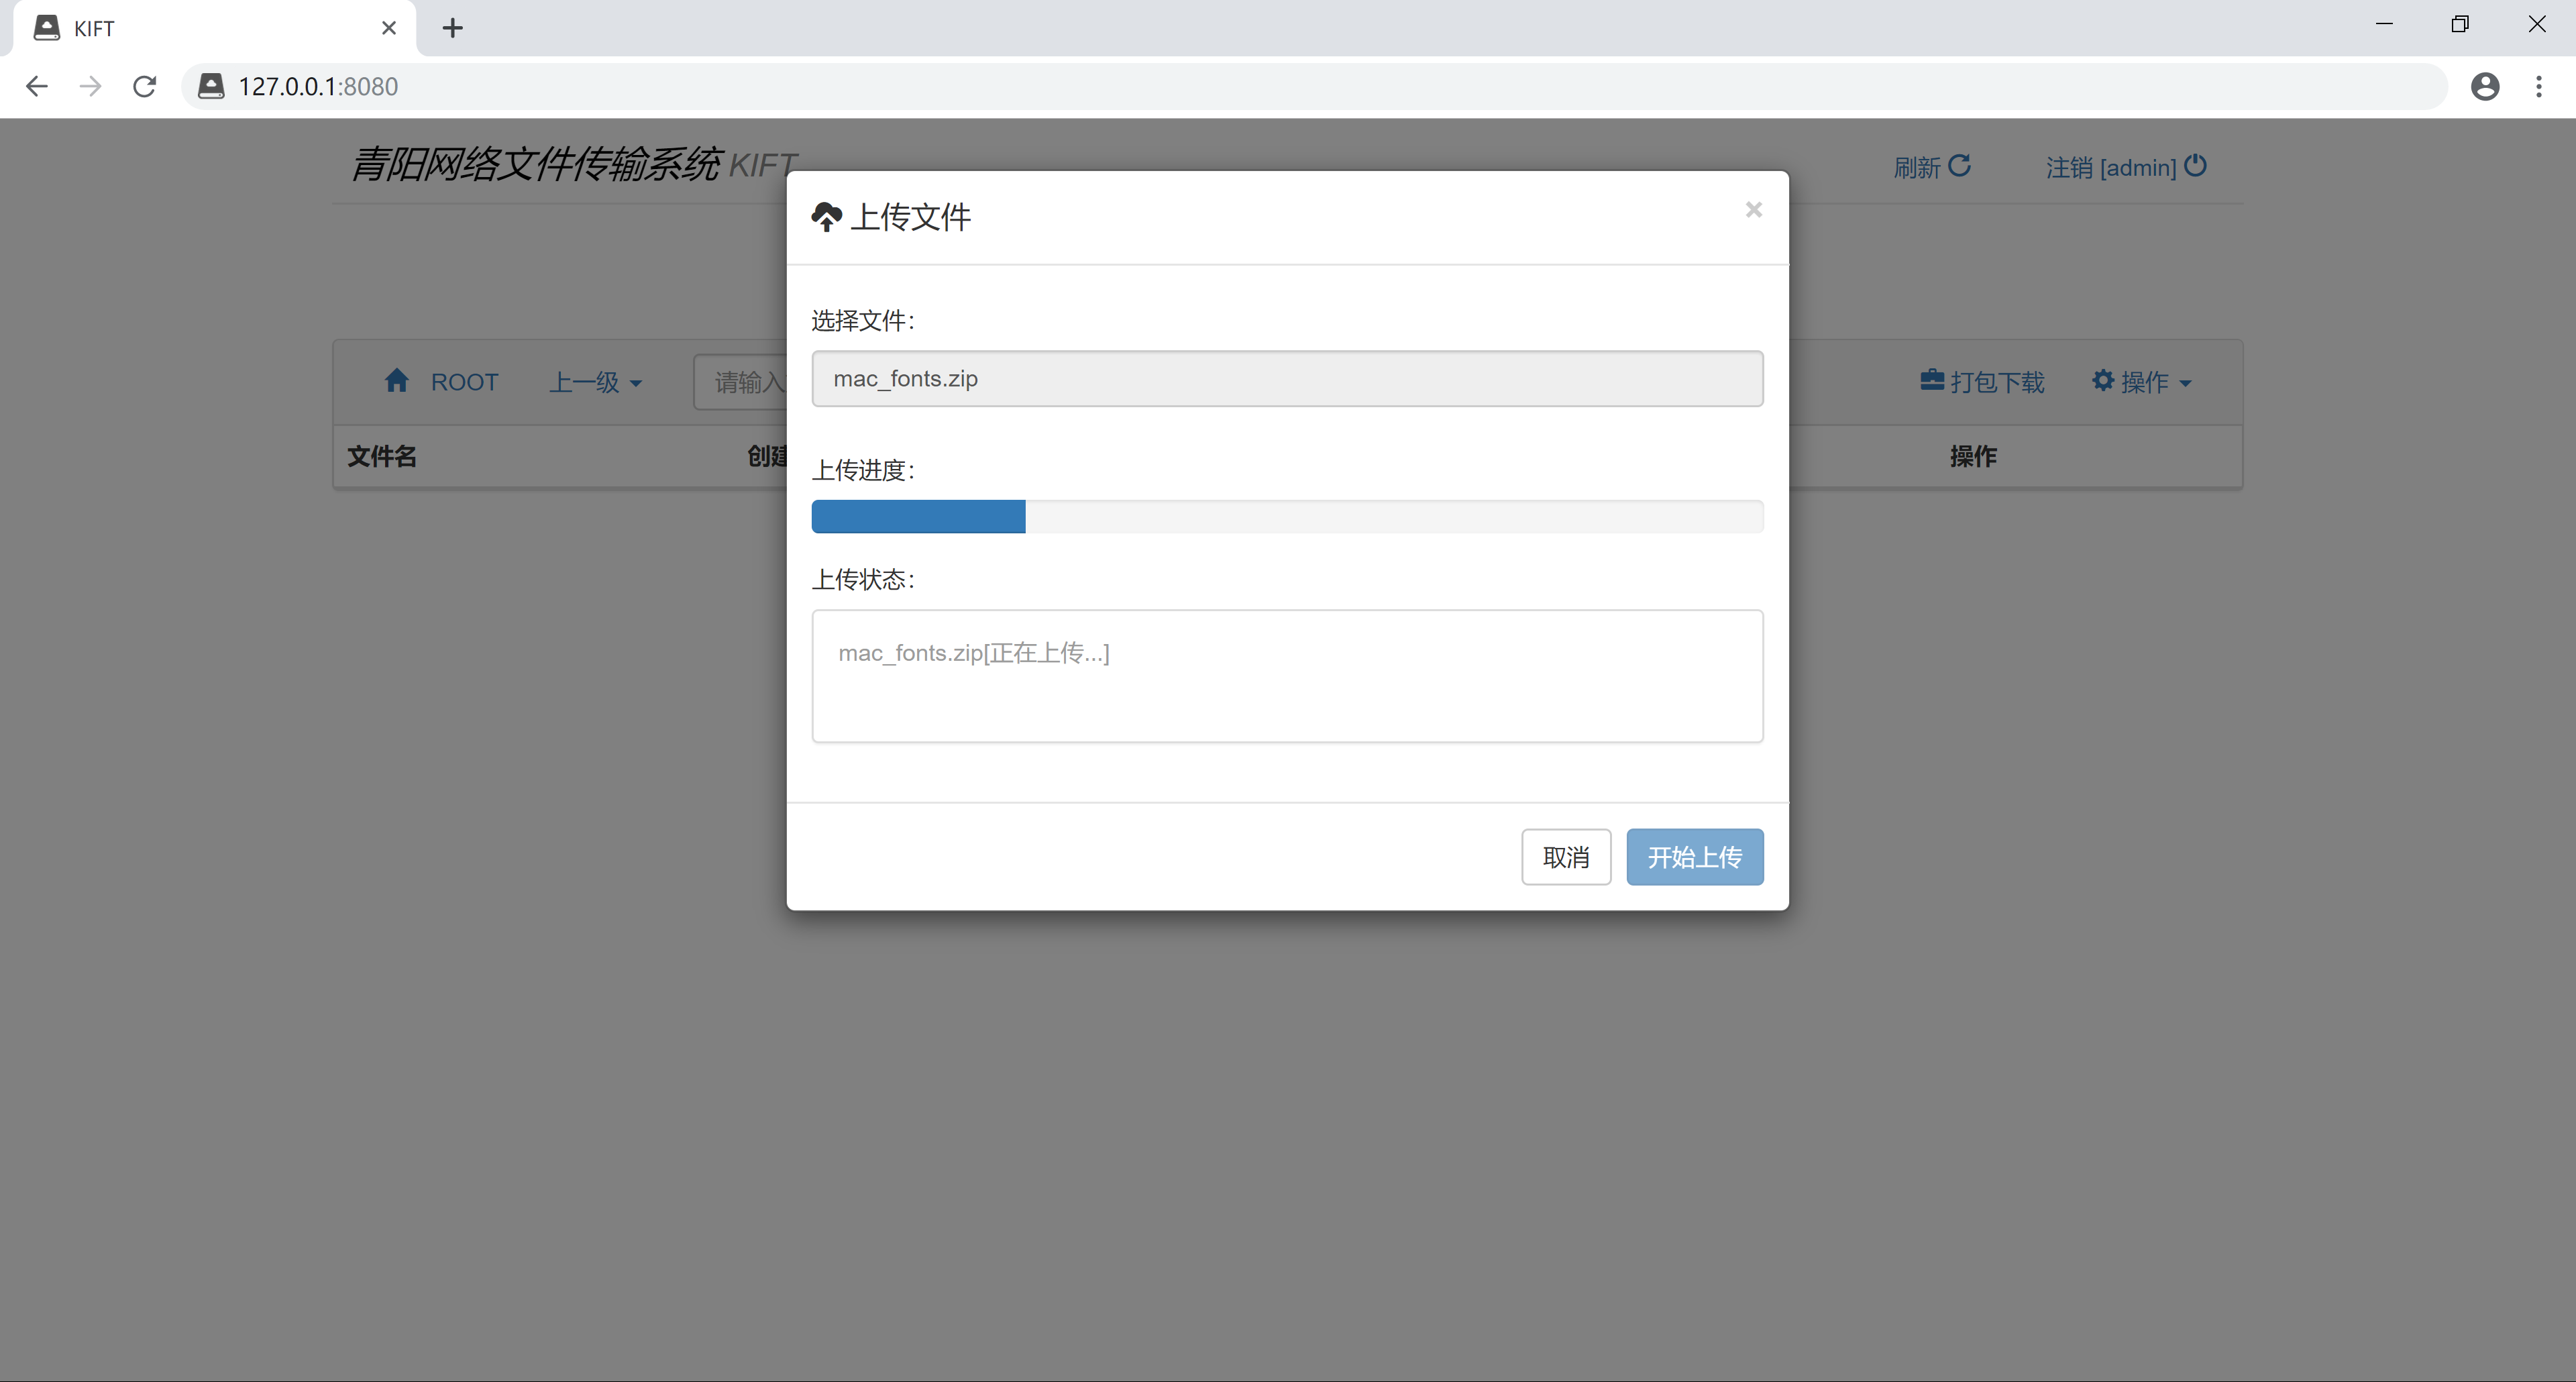Cancel the upload with the 取消 button
The width and height of the screenshot is (2576, 1382).
[x=1566, y=857]
